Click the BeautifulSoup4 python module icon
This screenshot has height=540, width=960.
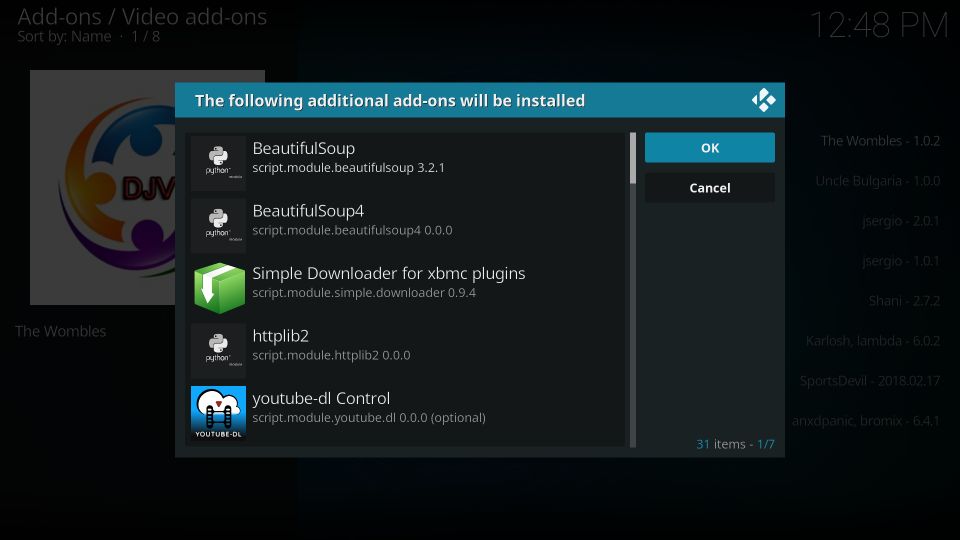[218, 225]
